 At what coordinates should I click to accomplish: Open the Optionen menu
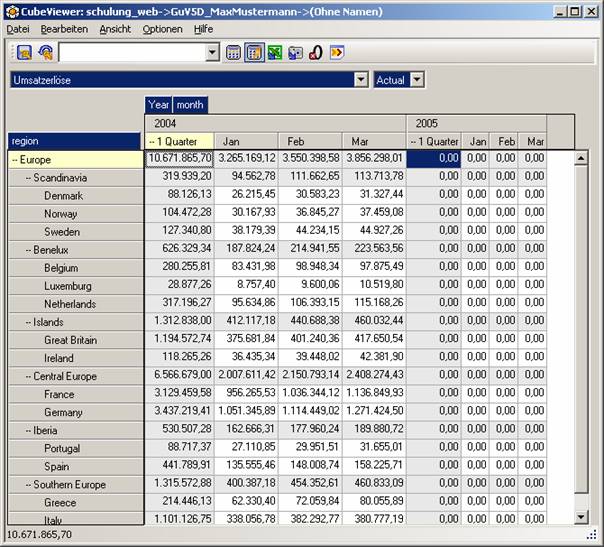pos(162,29)
